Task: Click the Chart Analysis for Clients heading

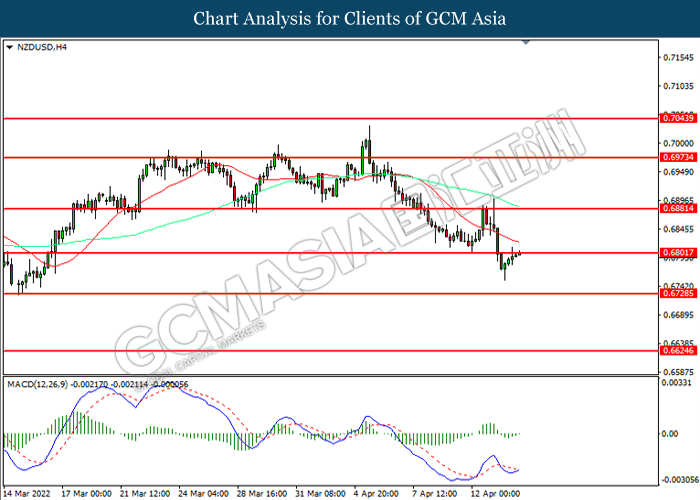Action: click(x=350, y=18)
